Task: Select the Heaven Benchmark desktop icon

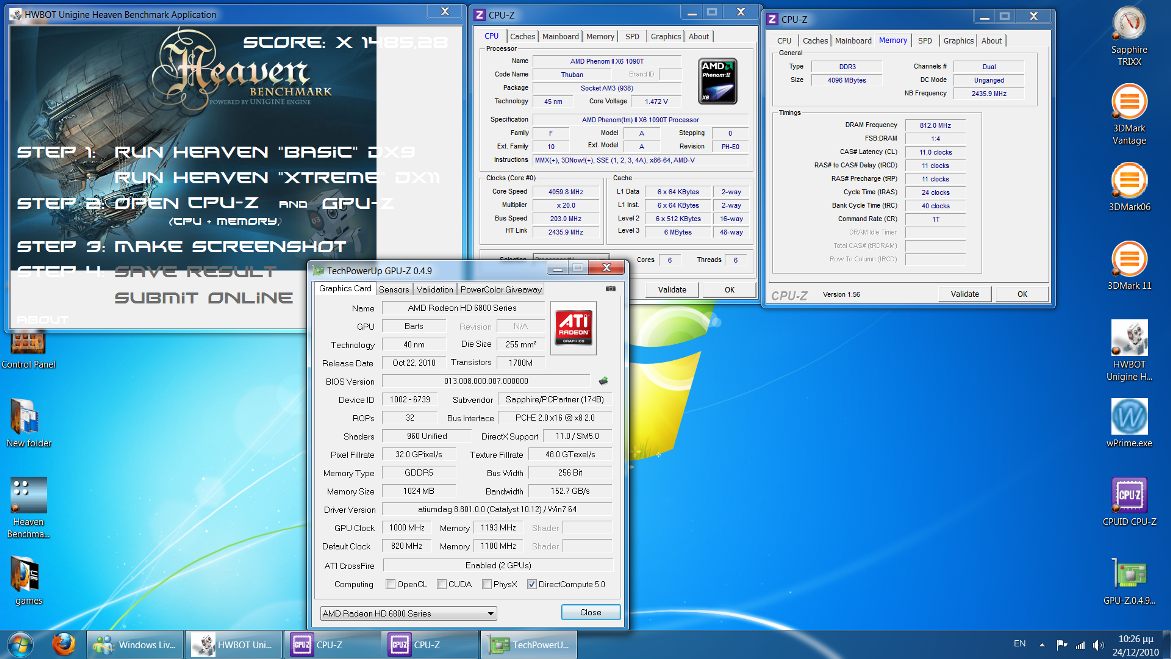Action: [28, 507]
